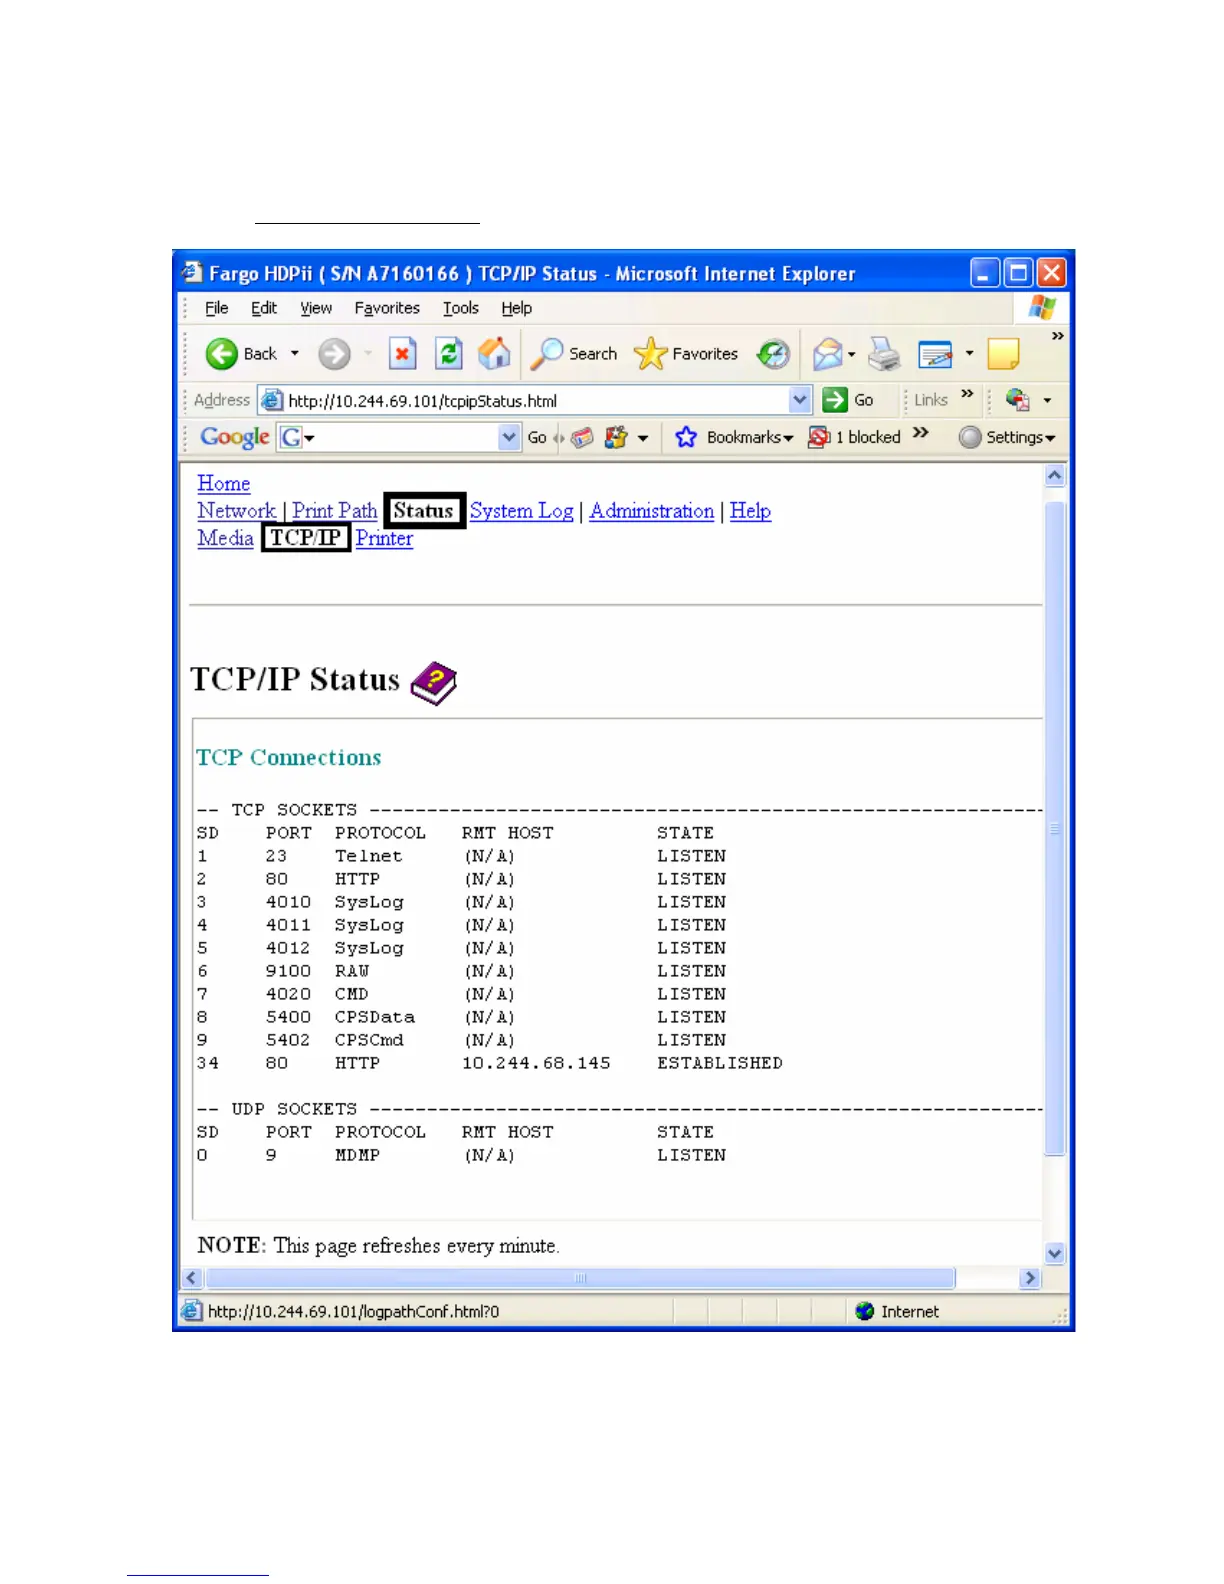
Task: Click remote host 10.244.68.145
Action: point(536,1063)
